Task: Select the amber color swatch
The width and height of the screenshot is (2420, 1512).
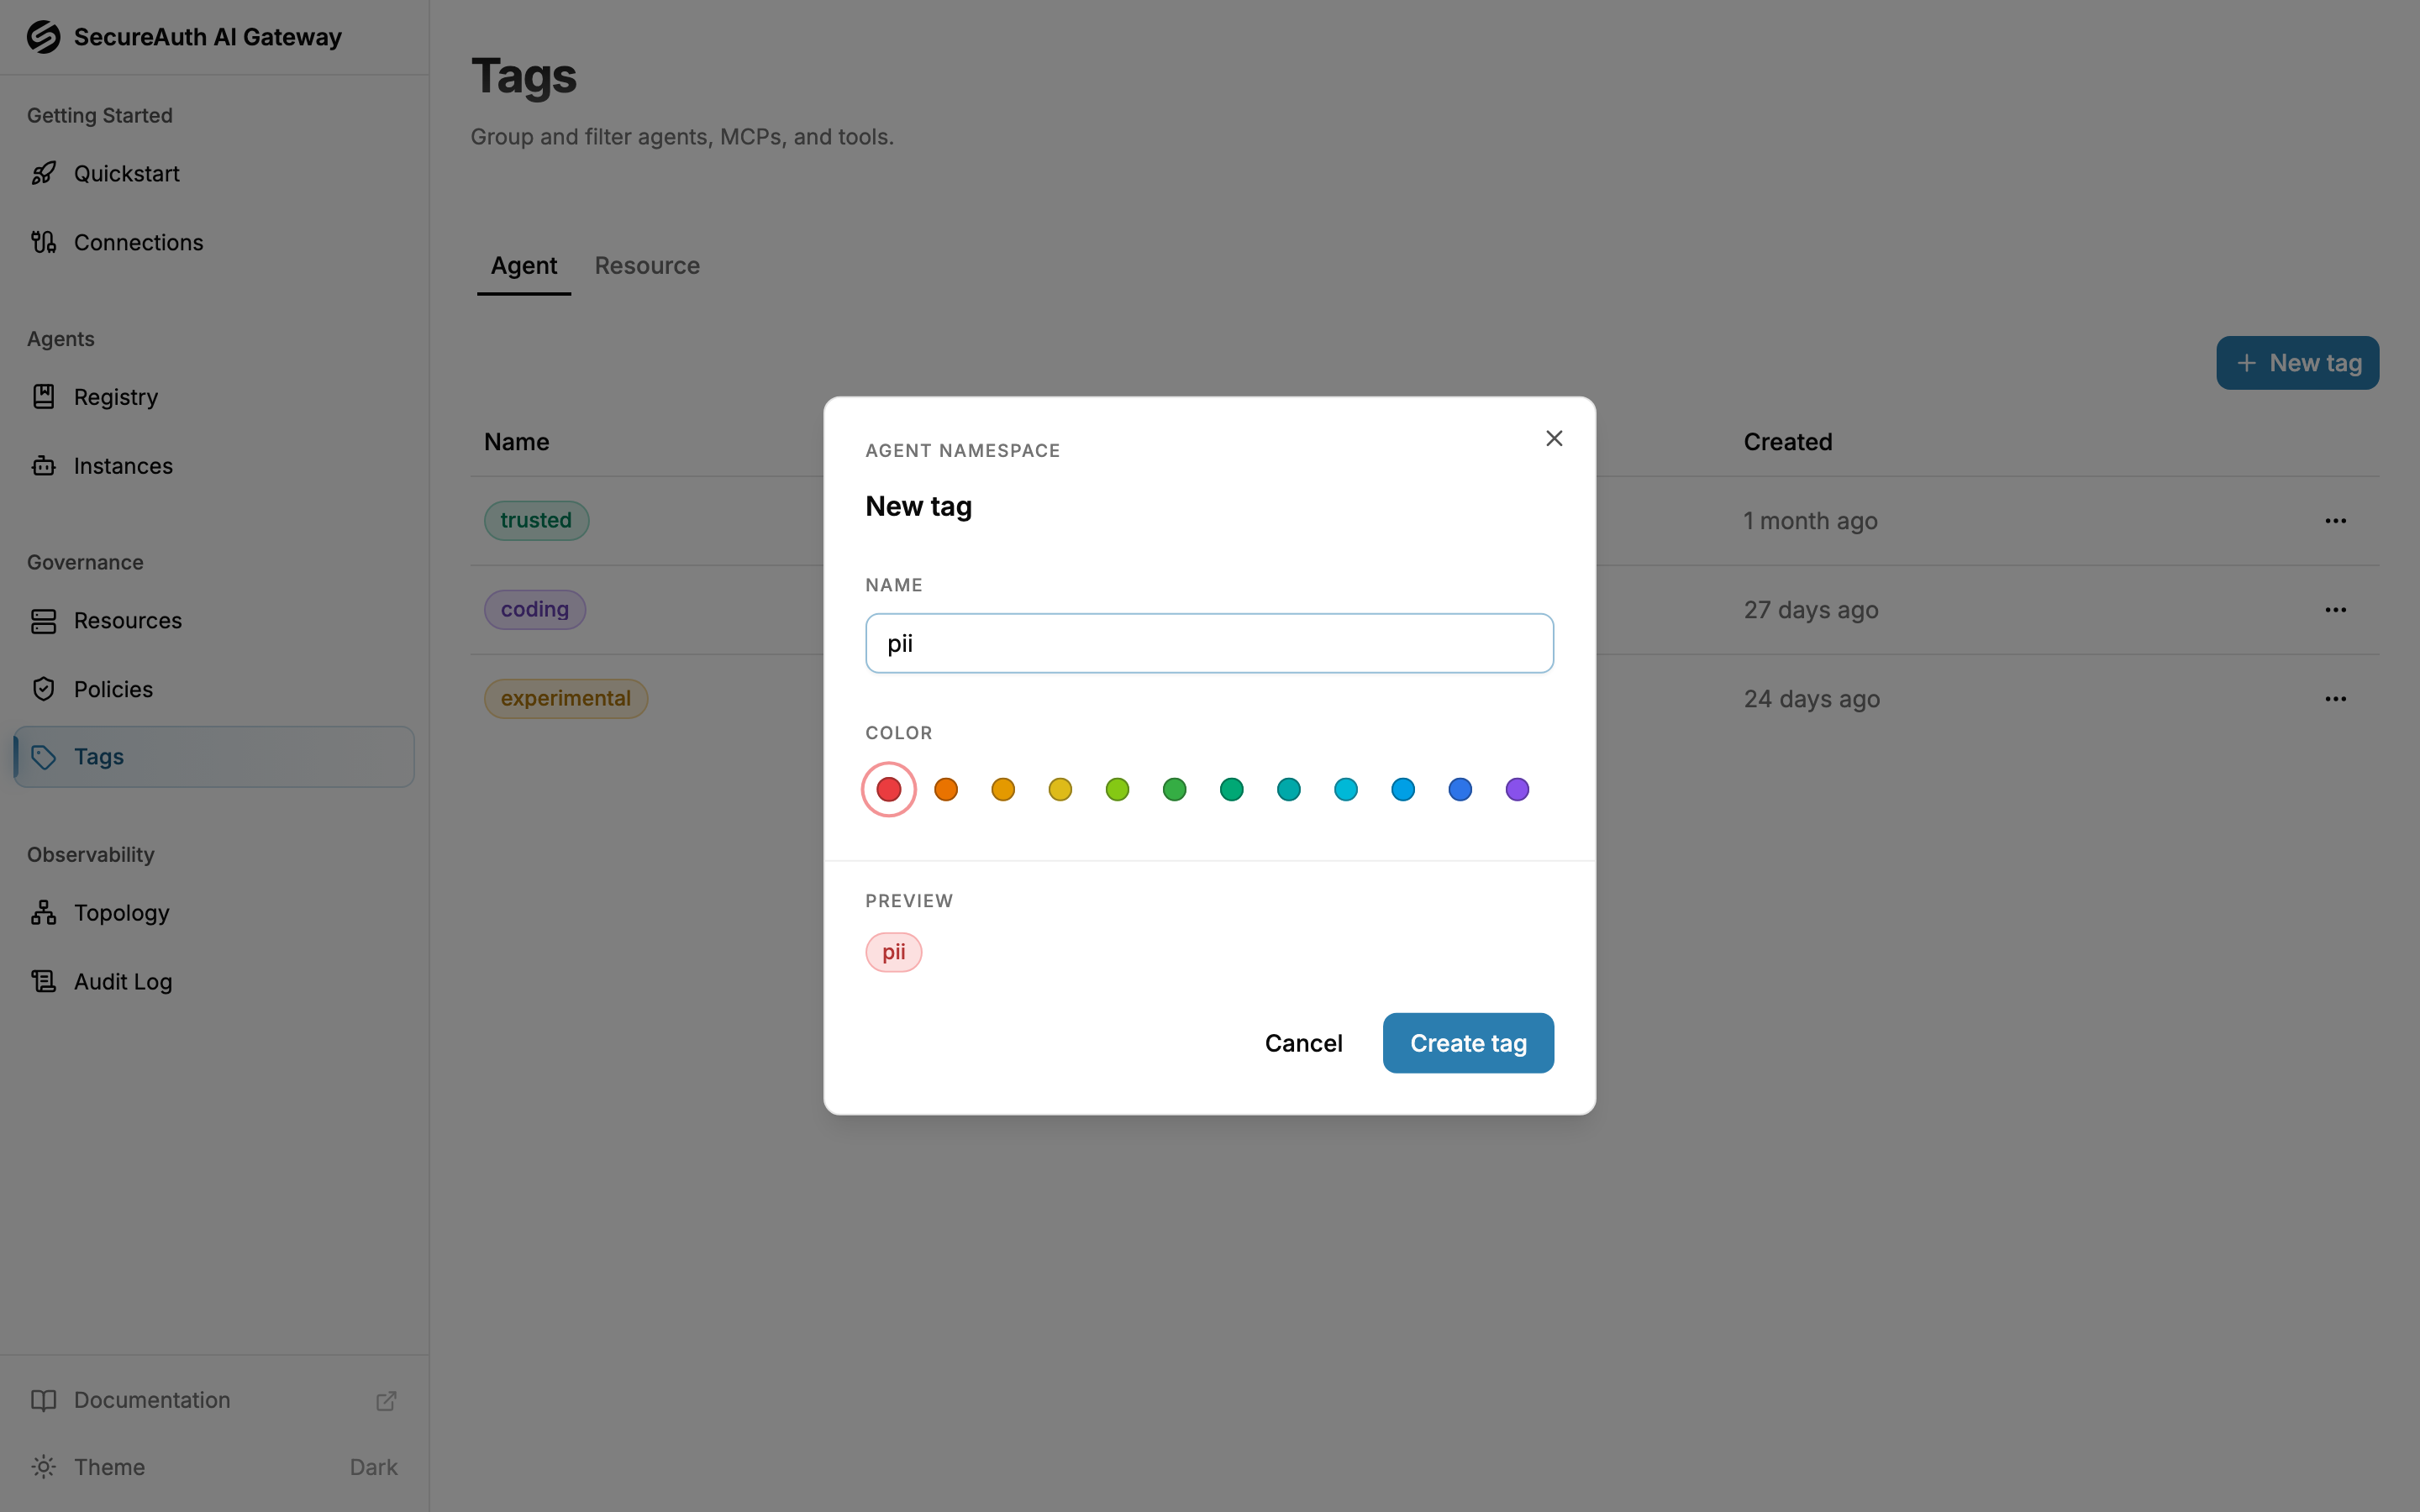Action: coord(1003,790)
